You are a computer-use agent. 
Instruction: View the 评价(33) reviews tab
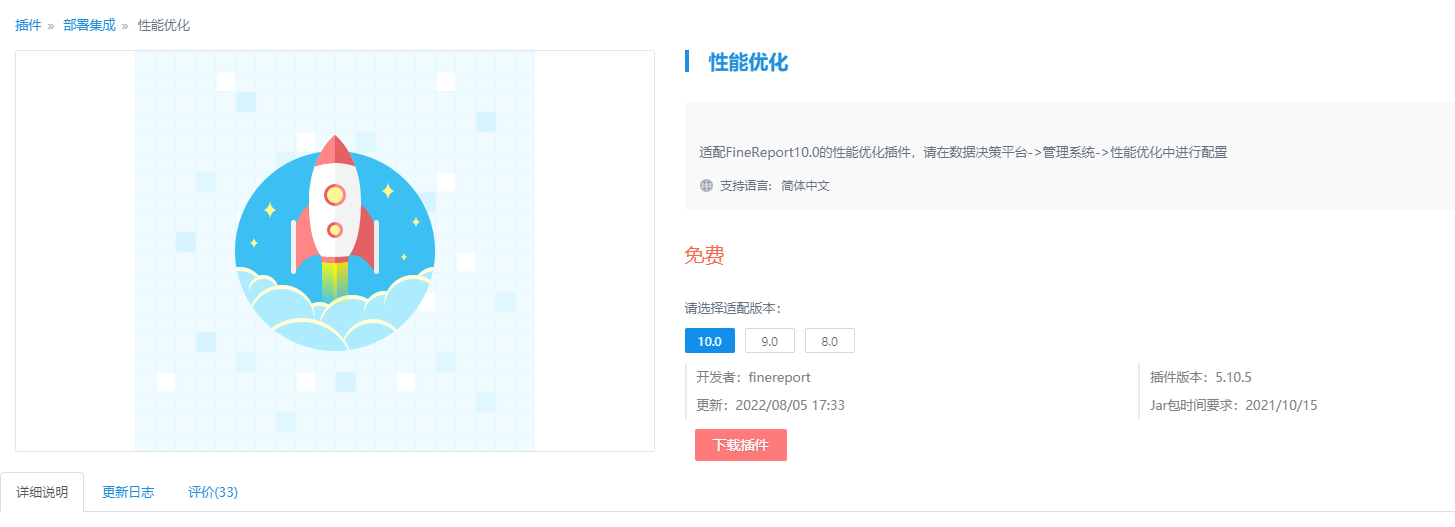pos(213,492)
